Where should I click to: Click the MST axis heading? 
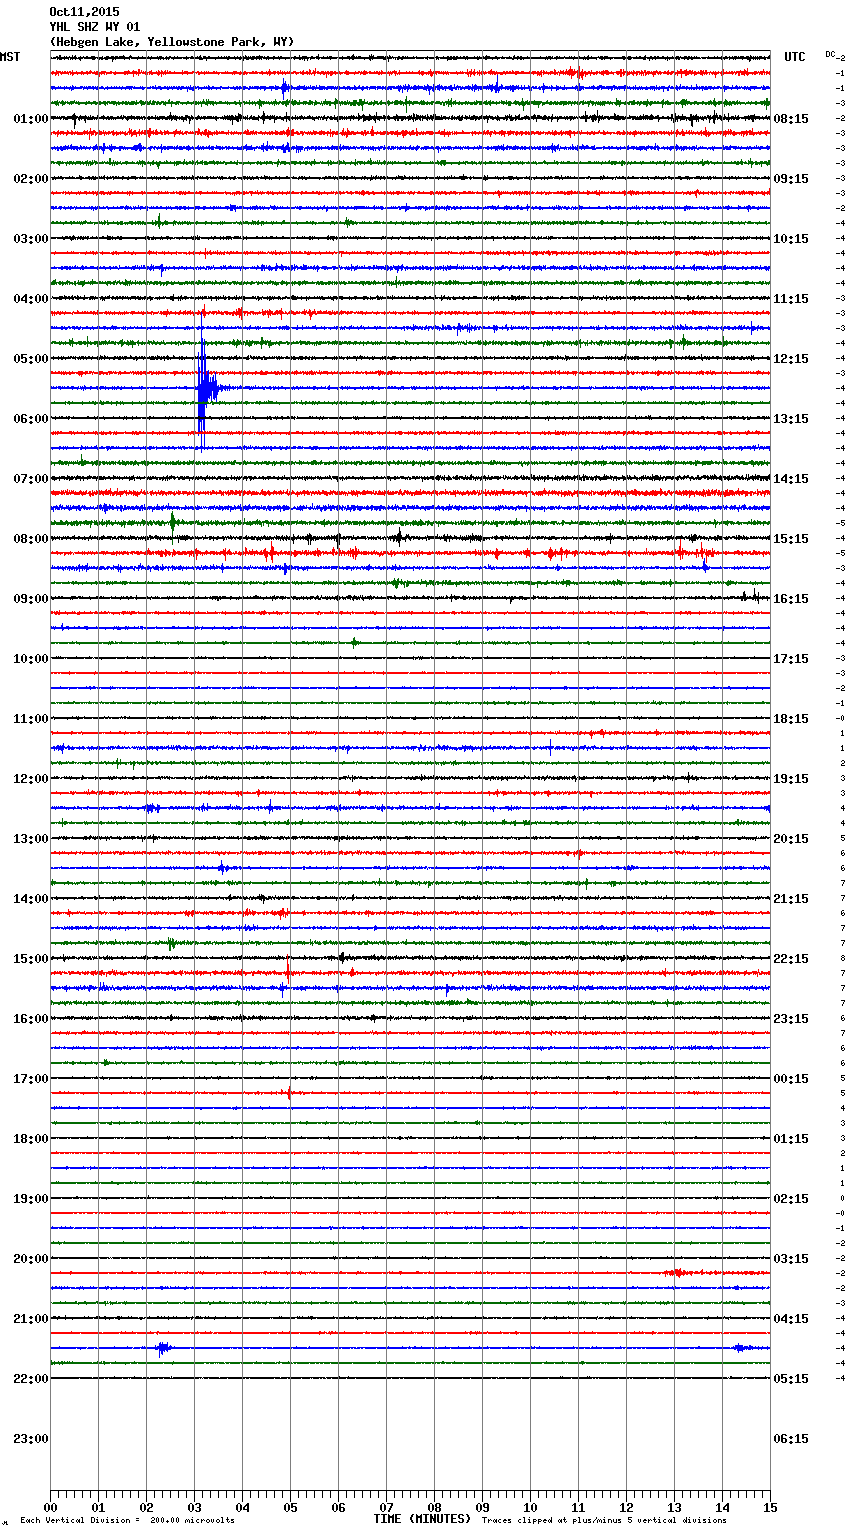point(10,57)
